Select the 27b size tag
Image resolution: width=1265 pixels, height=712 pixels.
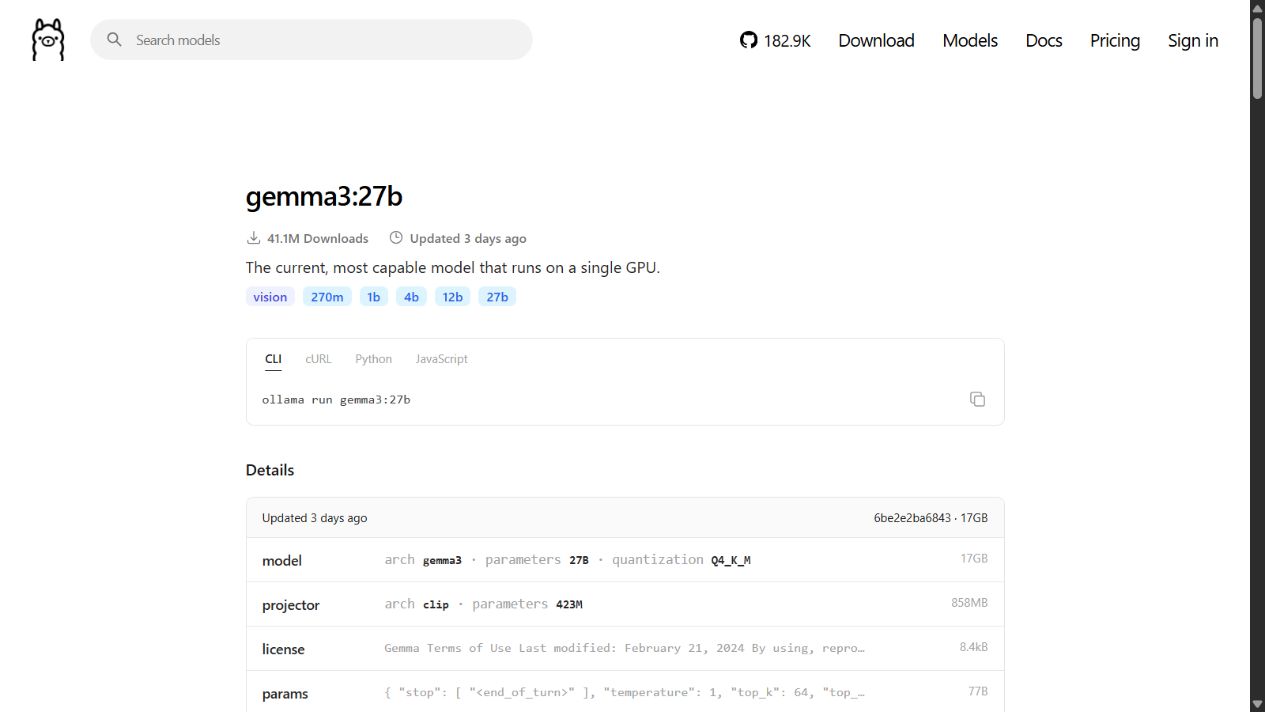point(497,297)
